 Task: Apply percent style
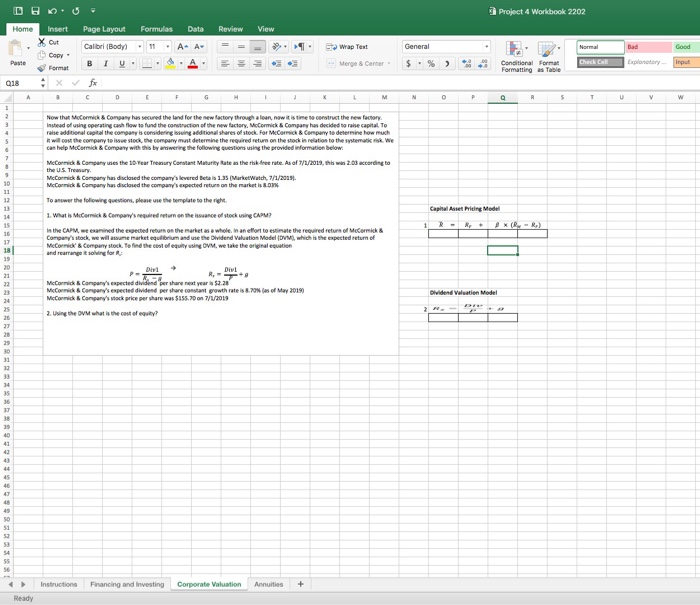coord(431,63)
